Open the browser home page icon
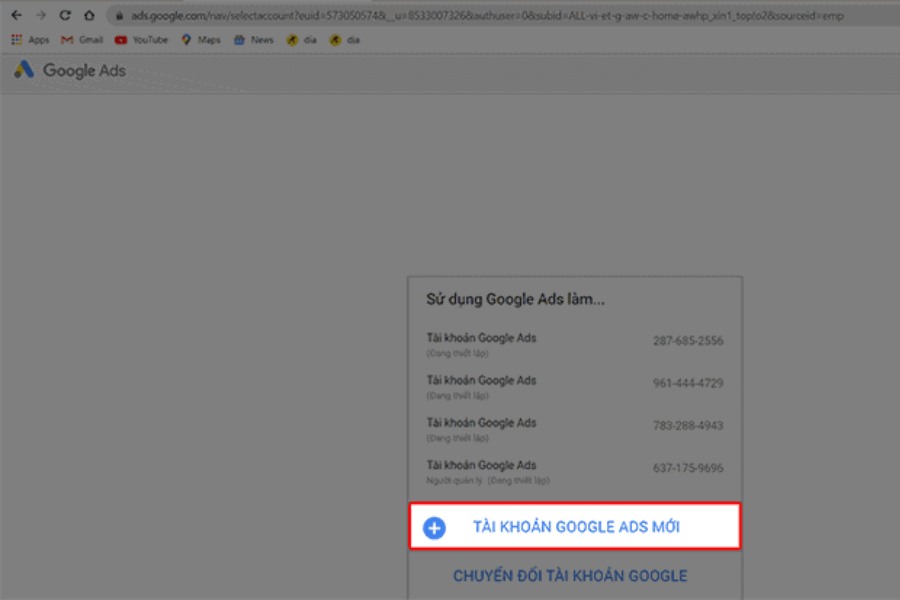 (89, 16)
